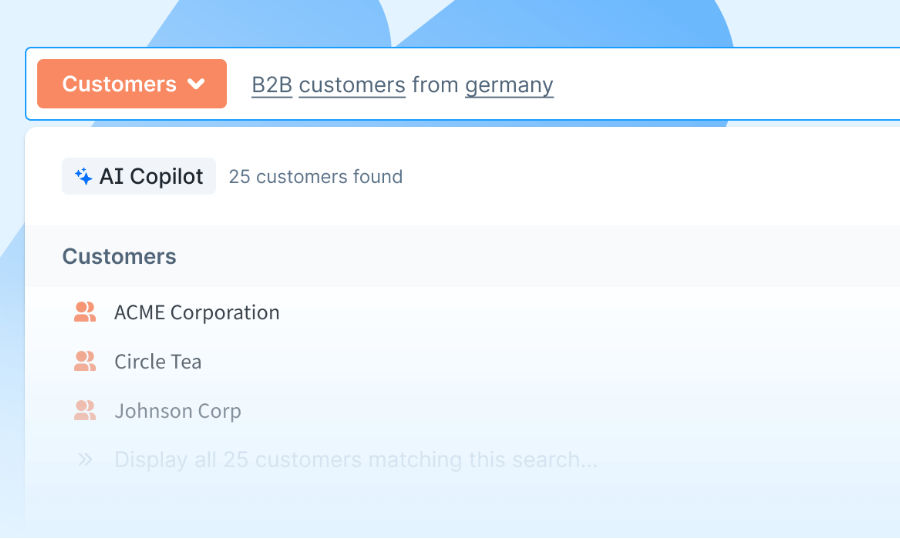Expand the Customers dropdown chevron arrow
Screen dimensions: 900x540
[x=196, y=84]
